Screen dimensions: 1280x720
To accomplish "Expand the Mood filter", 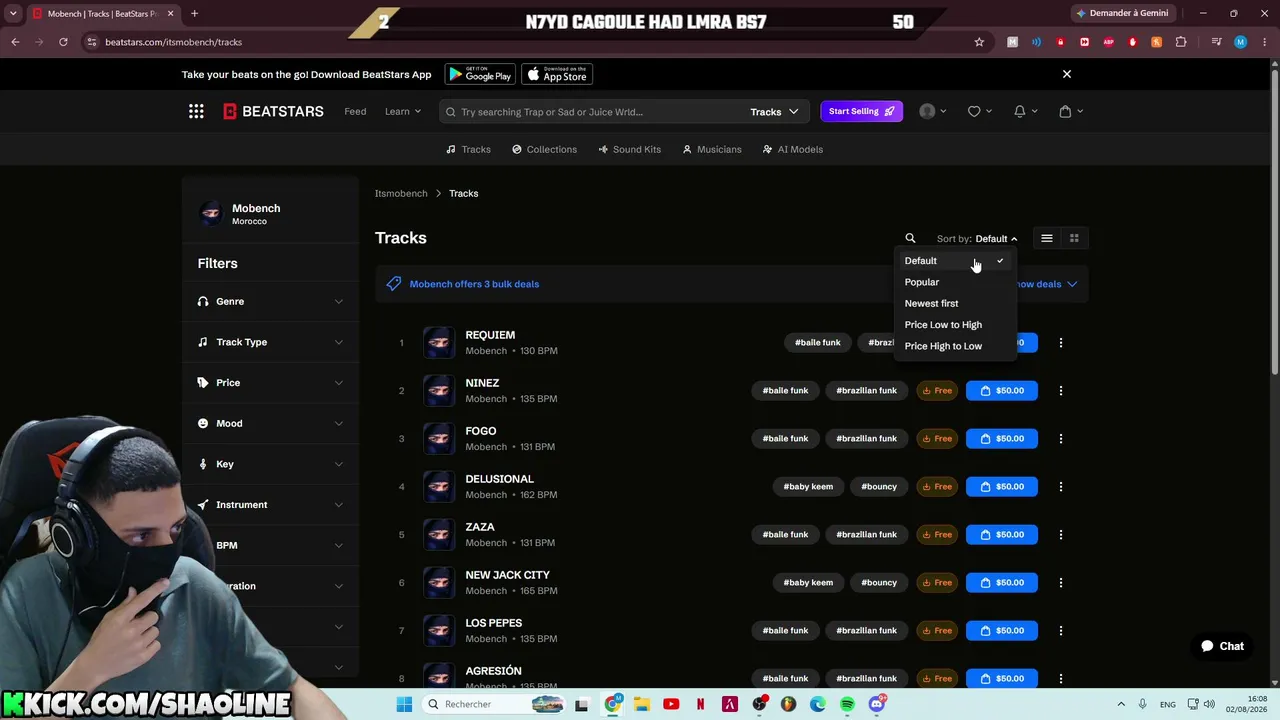I will (x=271, y=423).
